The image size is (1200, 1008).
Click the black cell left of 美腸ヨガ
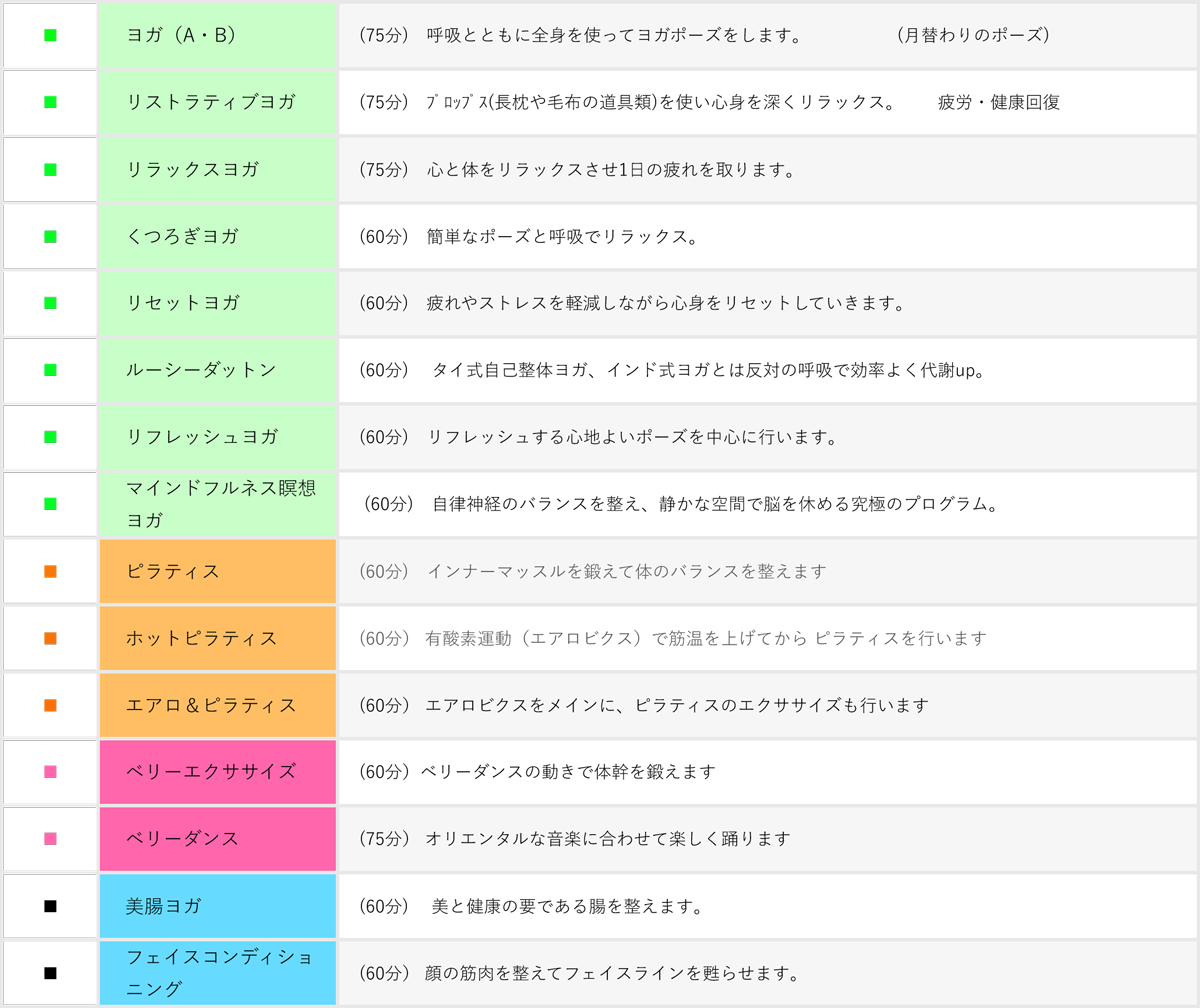tap(50, 906)
